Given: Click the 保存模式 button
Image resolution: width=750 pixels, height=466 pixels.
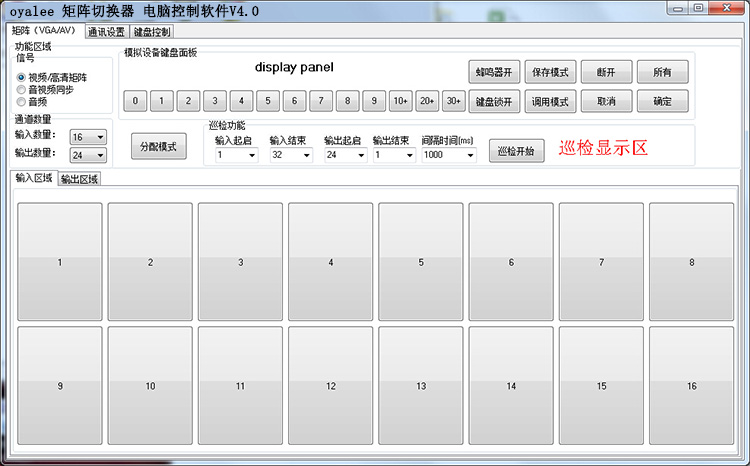Looking at the screenshot, I should click(x=550, y=73).
